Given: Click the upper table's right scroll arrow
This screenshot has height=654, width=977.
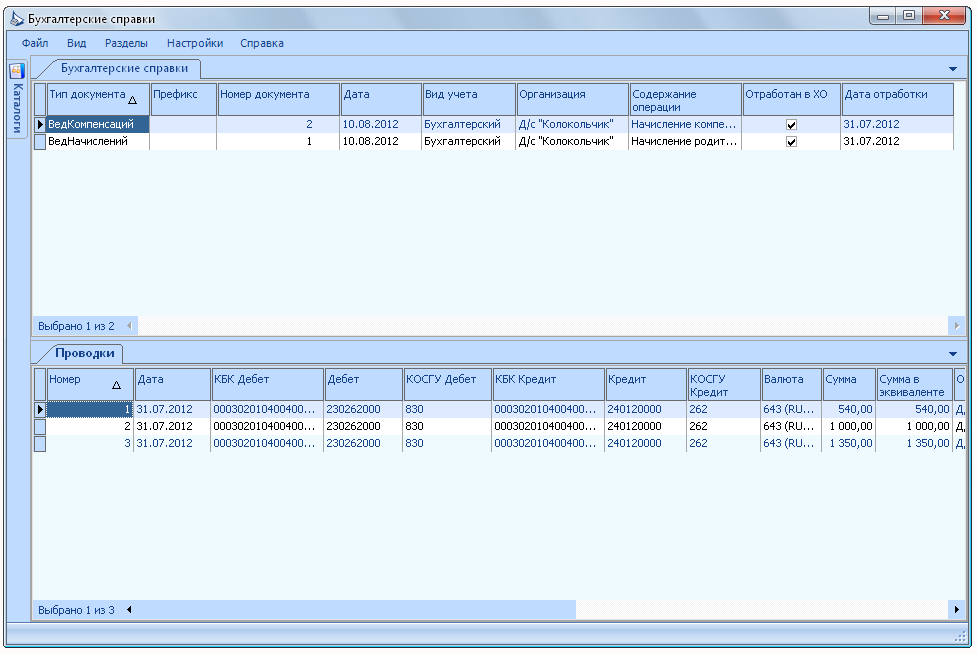Looking at the screenshot, I should coord(956,325).
